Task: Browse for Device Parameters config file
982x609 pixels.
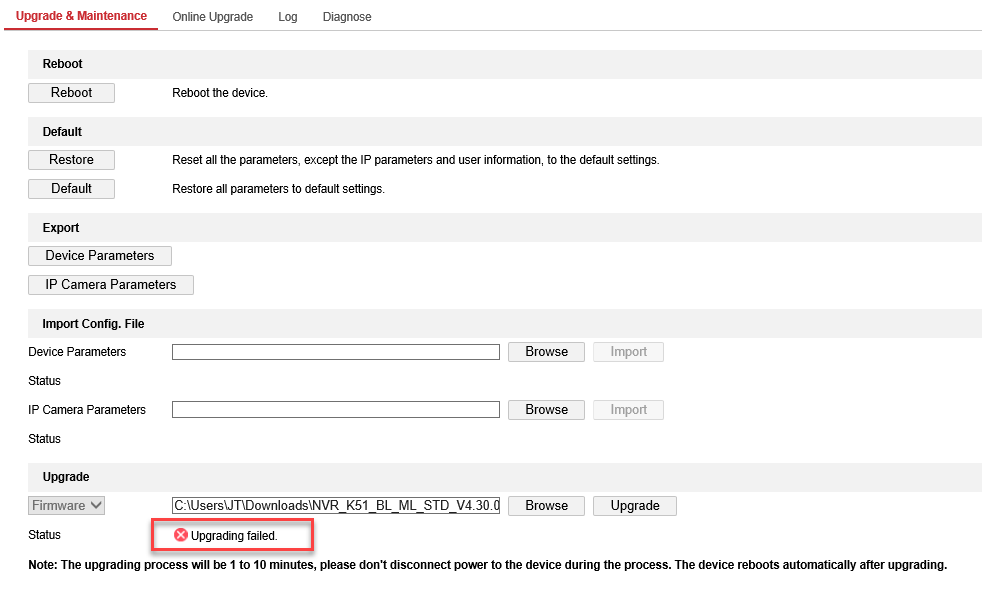Action: [546, 352]
